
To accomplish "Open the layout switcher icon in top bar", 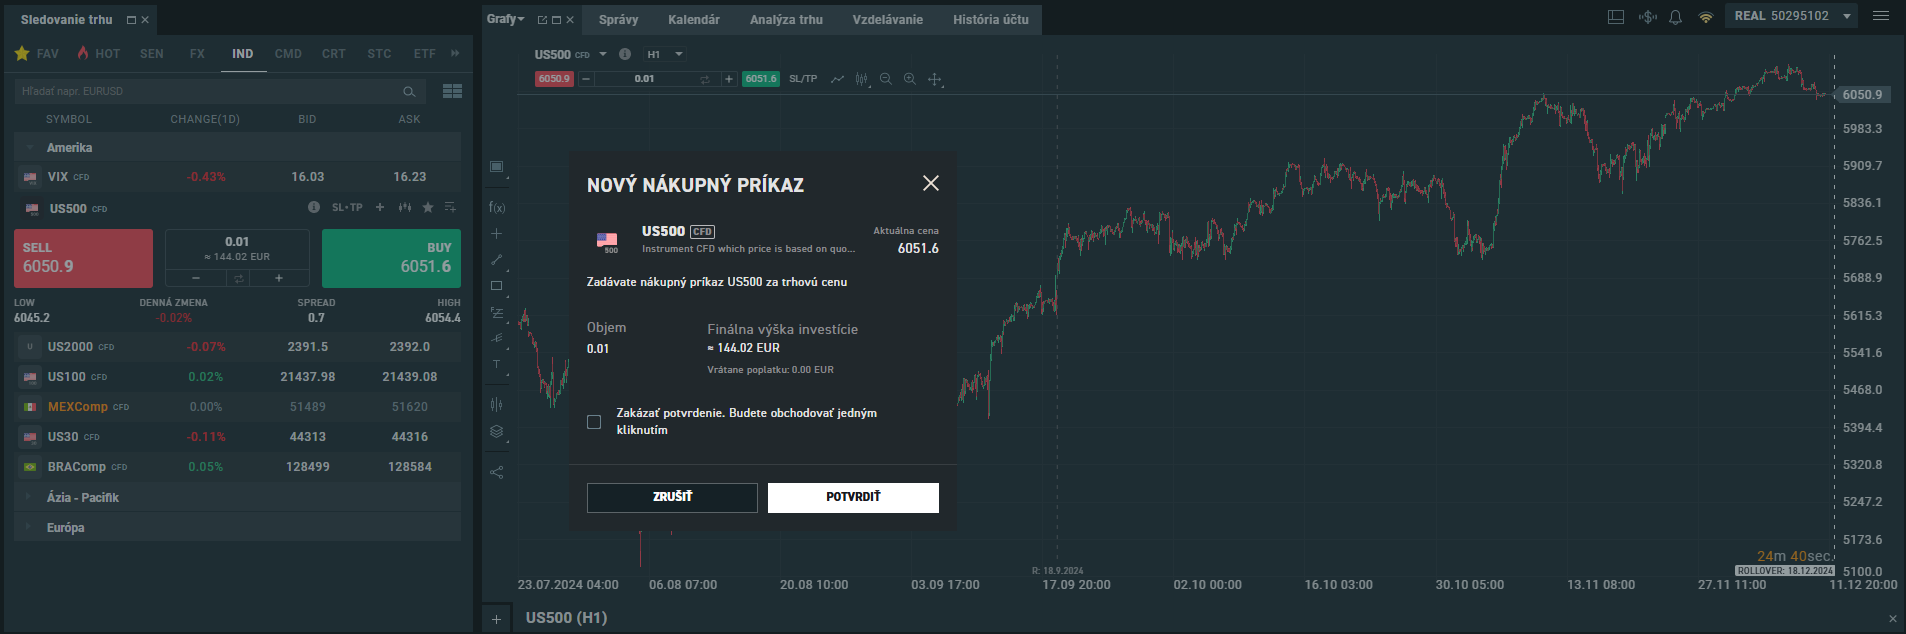I will (x=1616, y=17).
